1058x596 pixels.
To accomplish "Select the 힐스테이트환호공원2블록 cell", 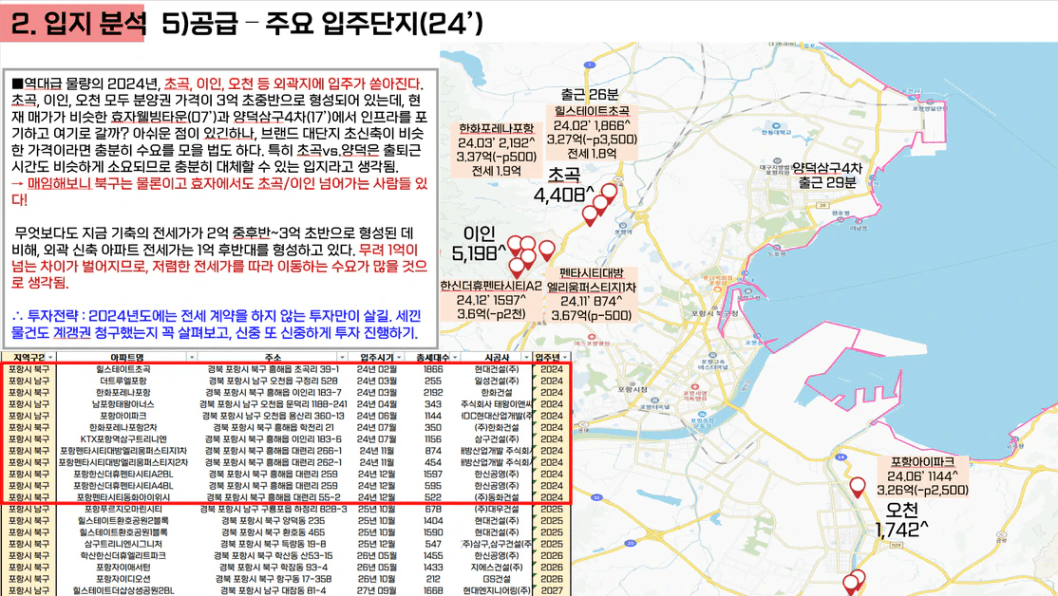I will click(123, 520).
